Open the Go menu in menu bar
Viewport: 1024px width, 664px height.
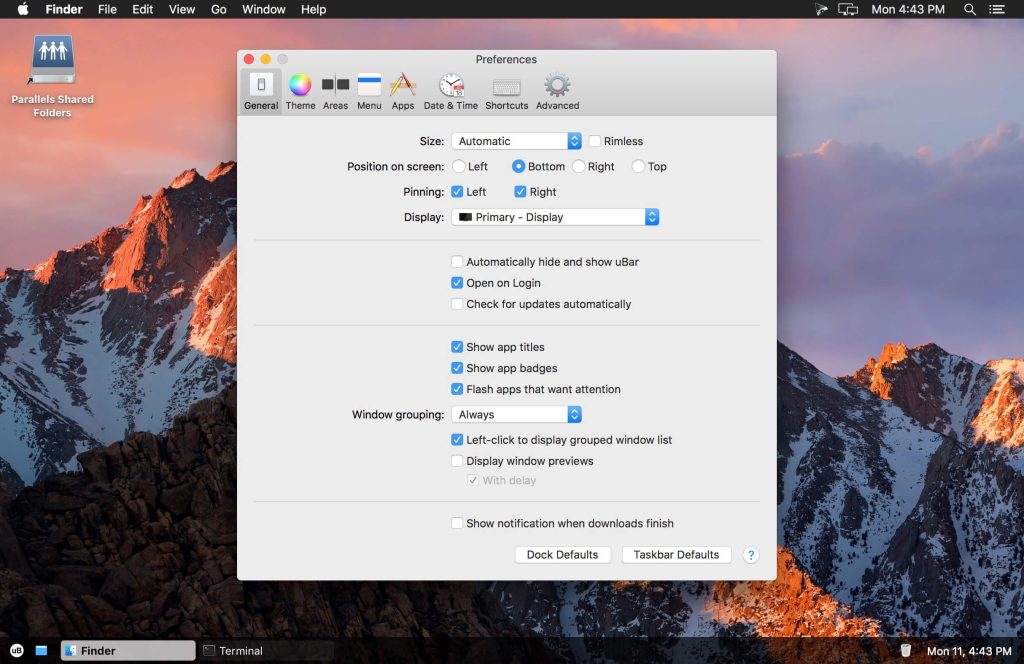218,9
